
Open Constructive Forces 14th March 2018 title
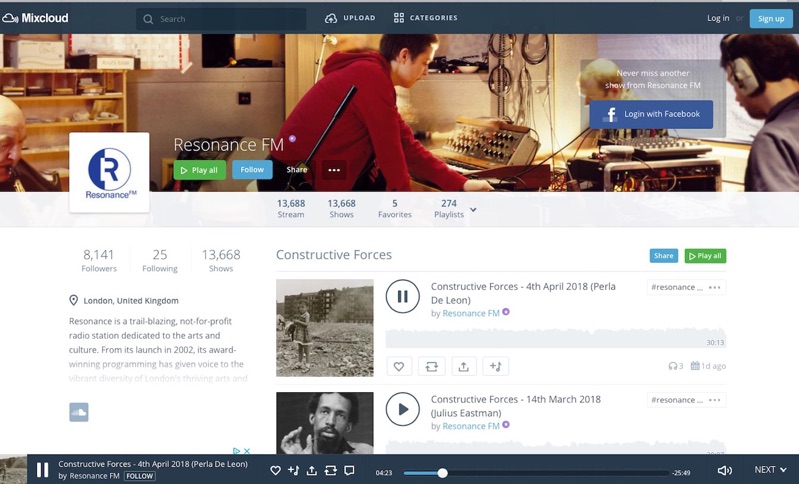coord(516,406)
